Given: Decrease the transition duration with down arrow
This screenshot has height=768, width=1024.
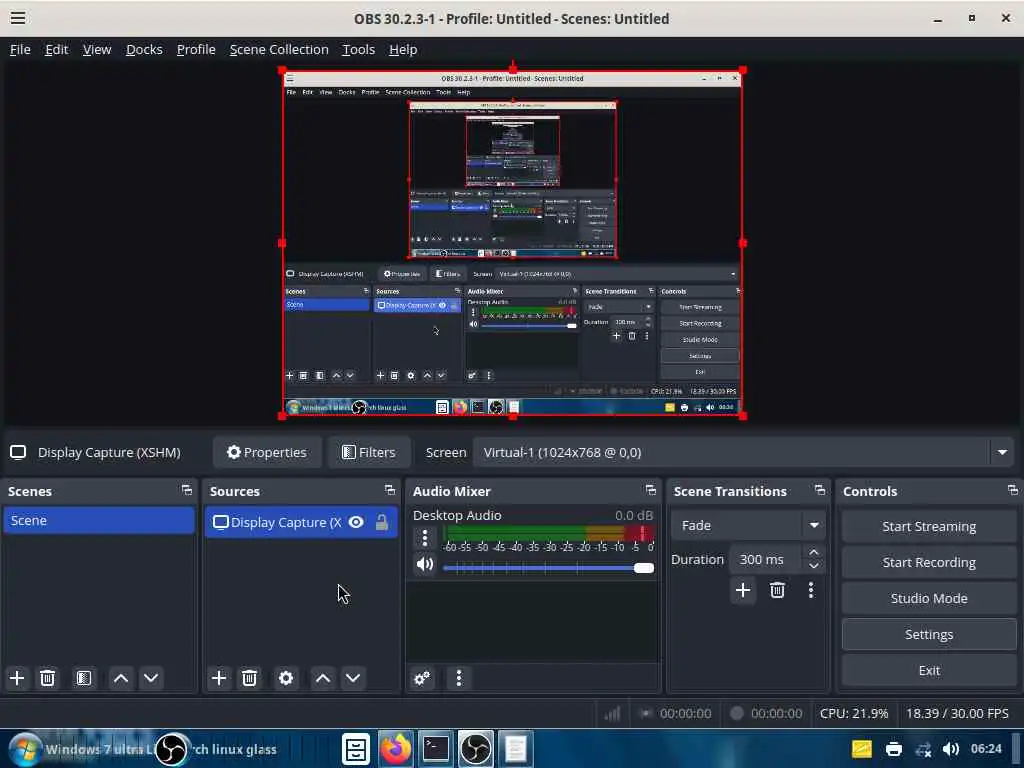Looking at the screenshot, I should 814,566.
